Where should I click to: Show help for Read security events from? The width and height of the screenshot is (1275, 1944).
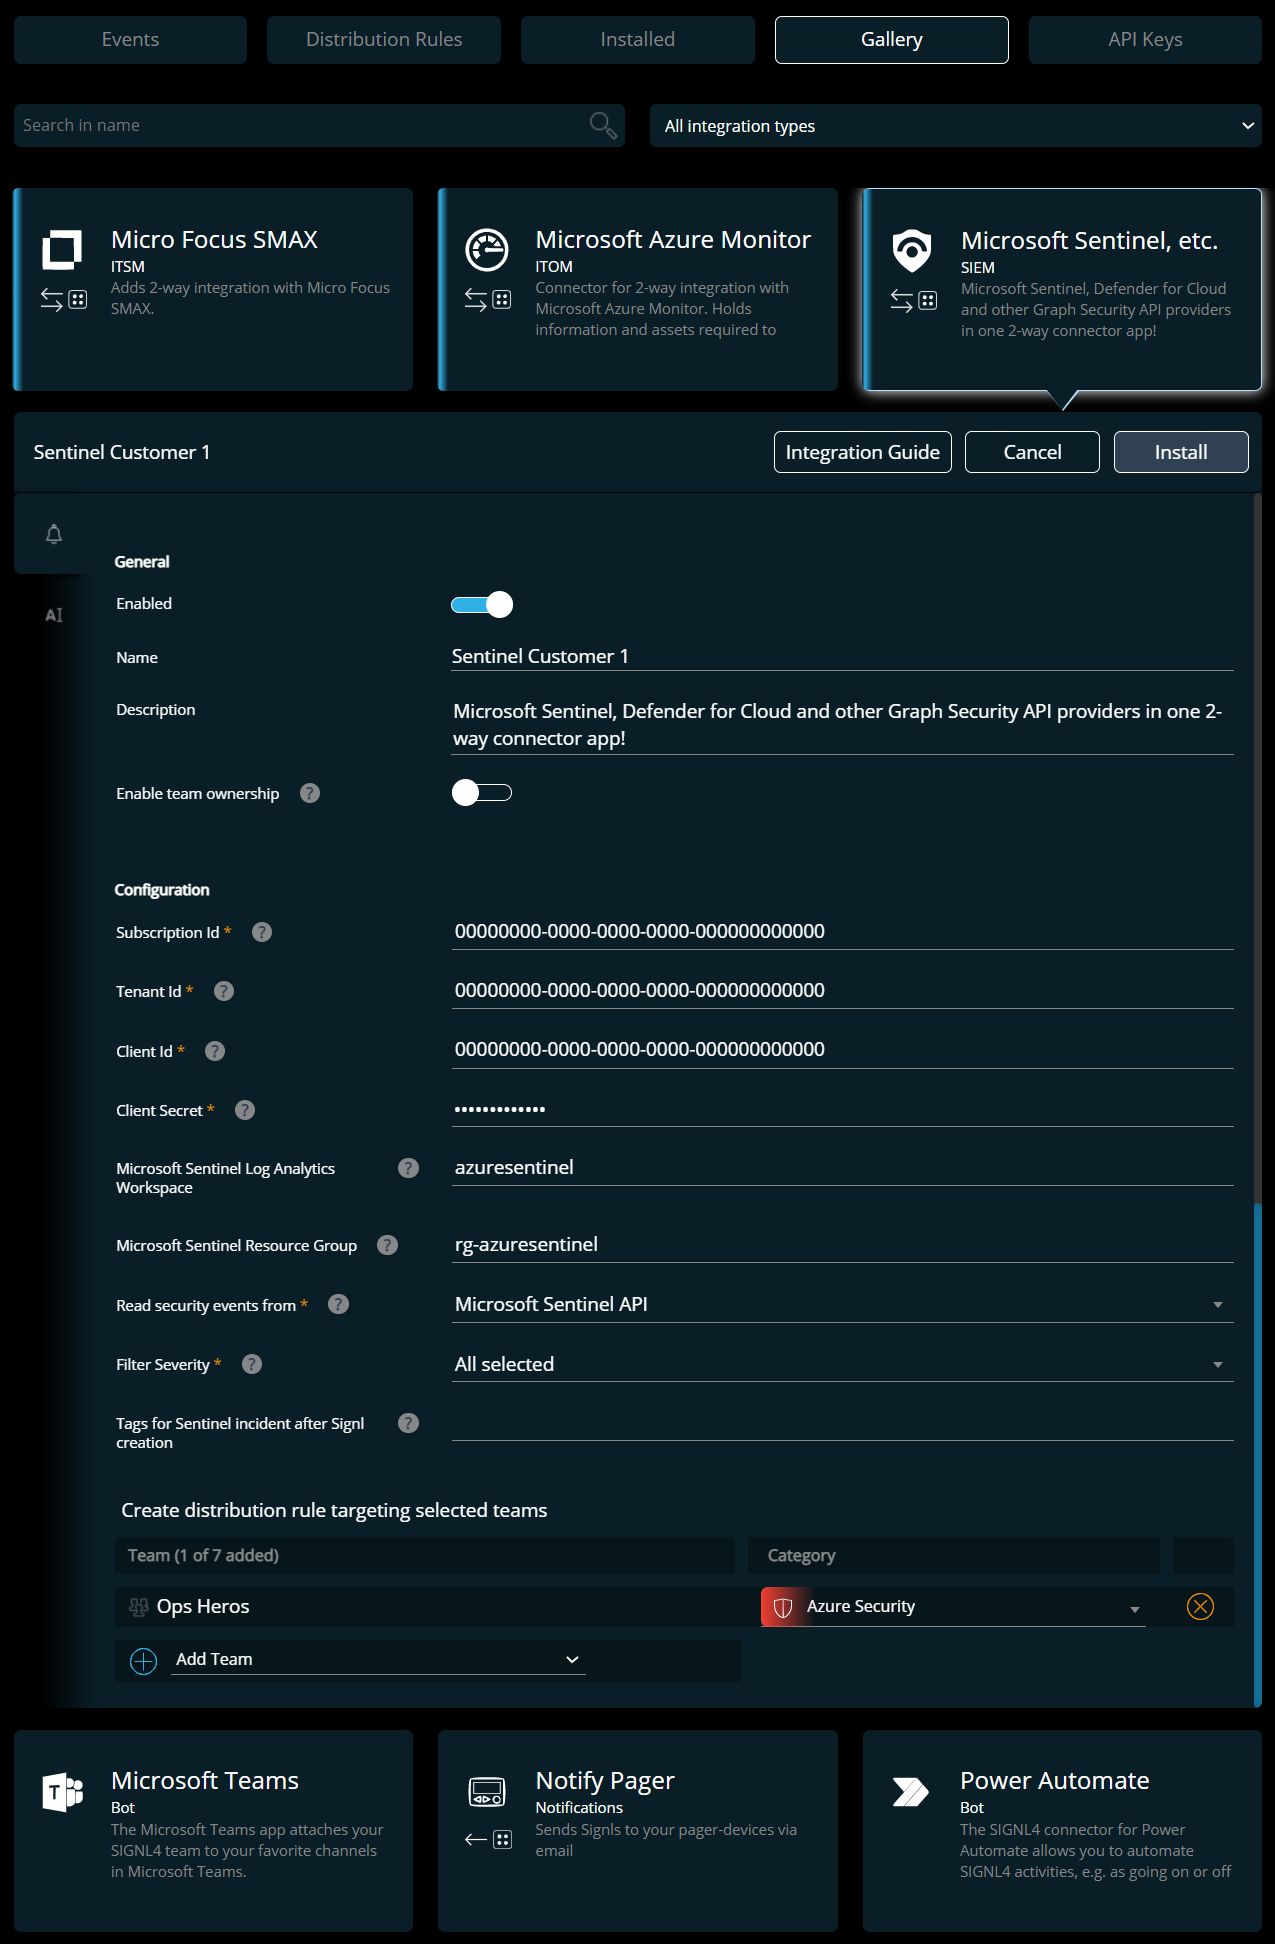(339, 1304)
